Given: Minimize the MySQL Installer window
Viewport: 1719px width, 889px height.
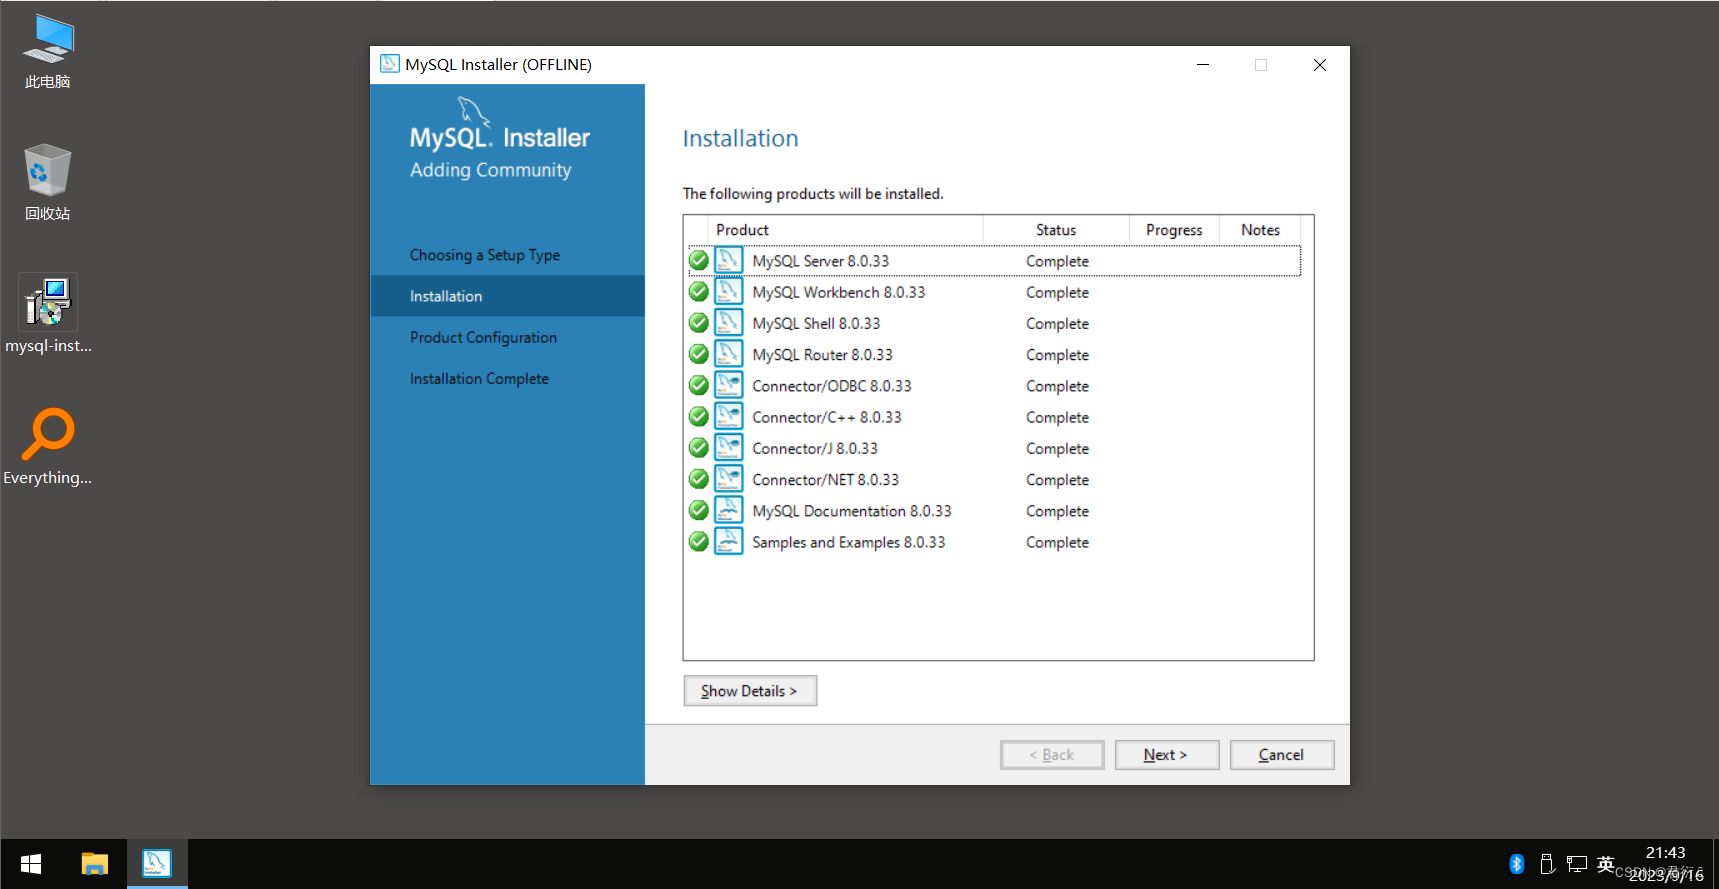Looking at the screenshot, I should click(x=1203, y=65).
